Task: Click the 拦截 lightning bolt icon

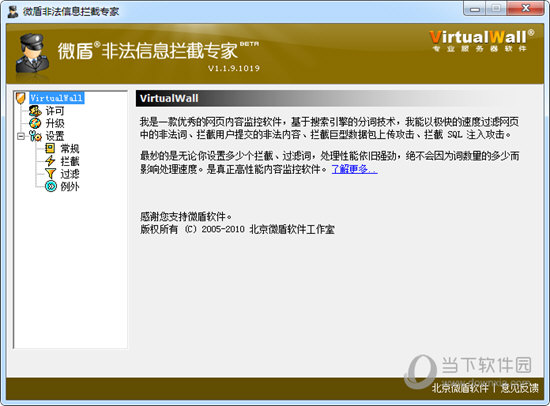Action: tap(50, 161)
